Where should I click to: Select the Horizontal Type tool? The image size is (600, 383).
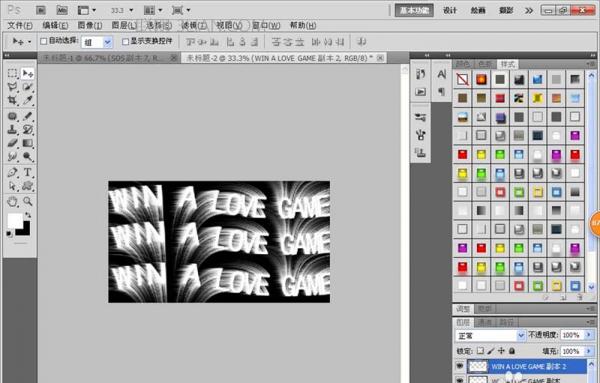coord(28,172)
